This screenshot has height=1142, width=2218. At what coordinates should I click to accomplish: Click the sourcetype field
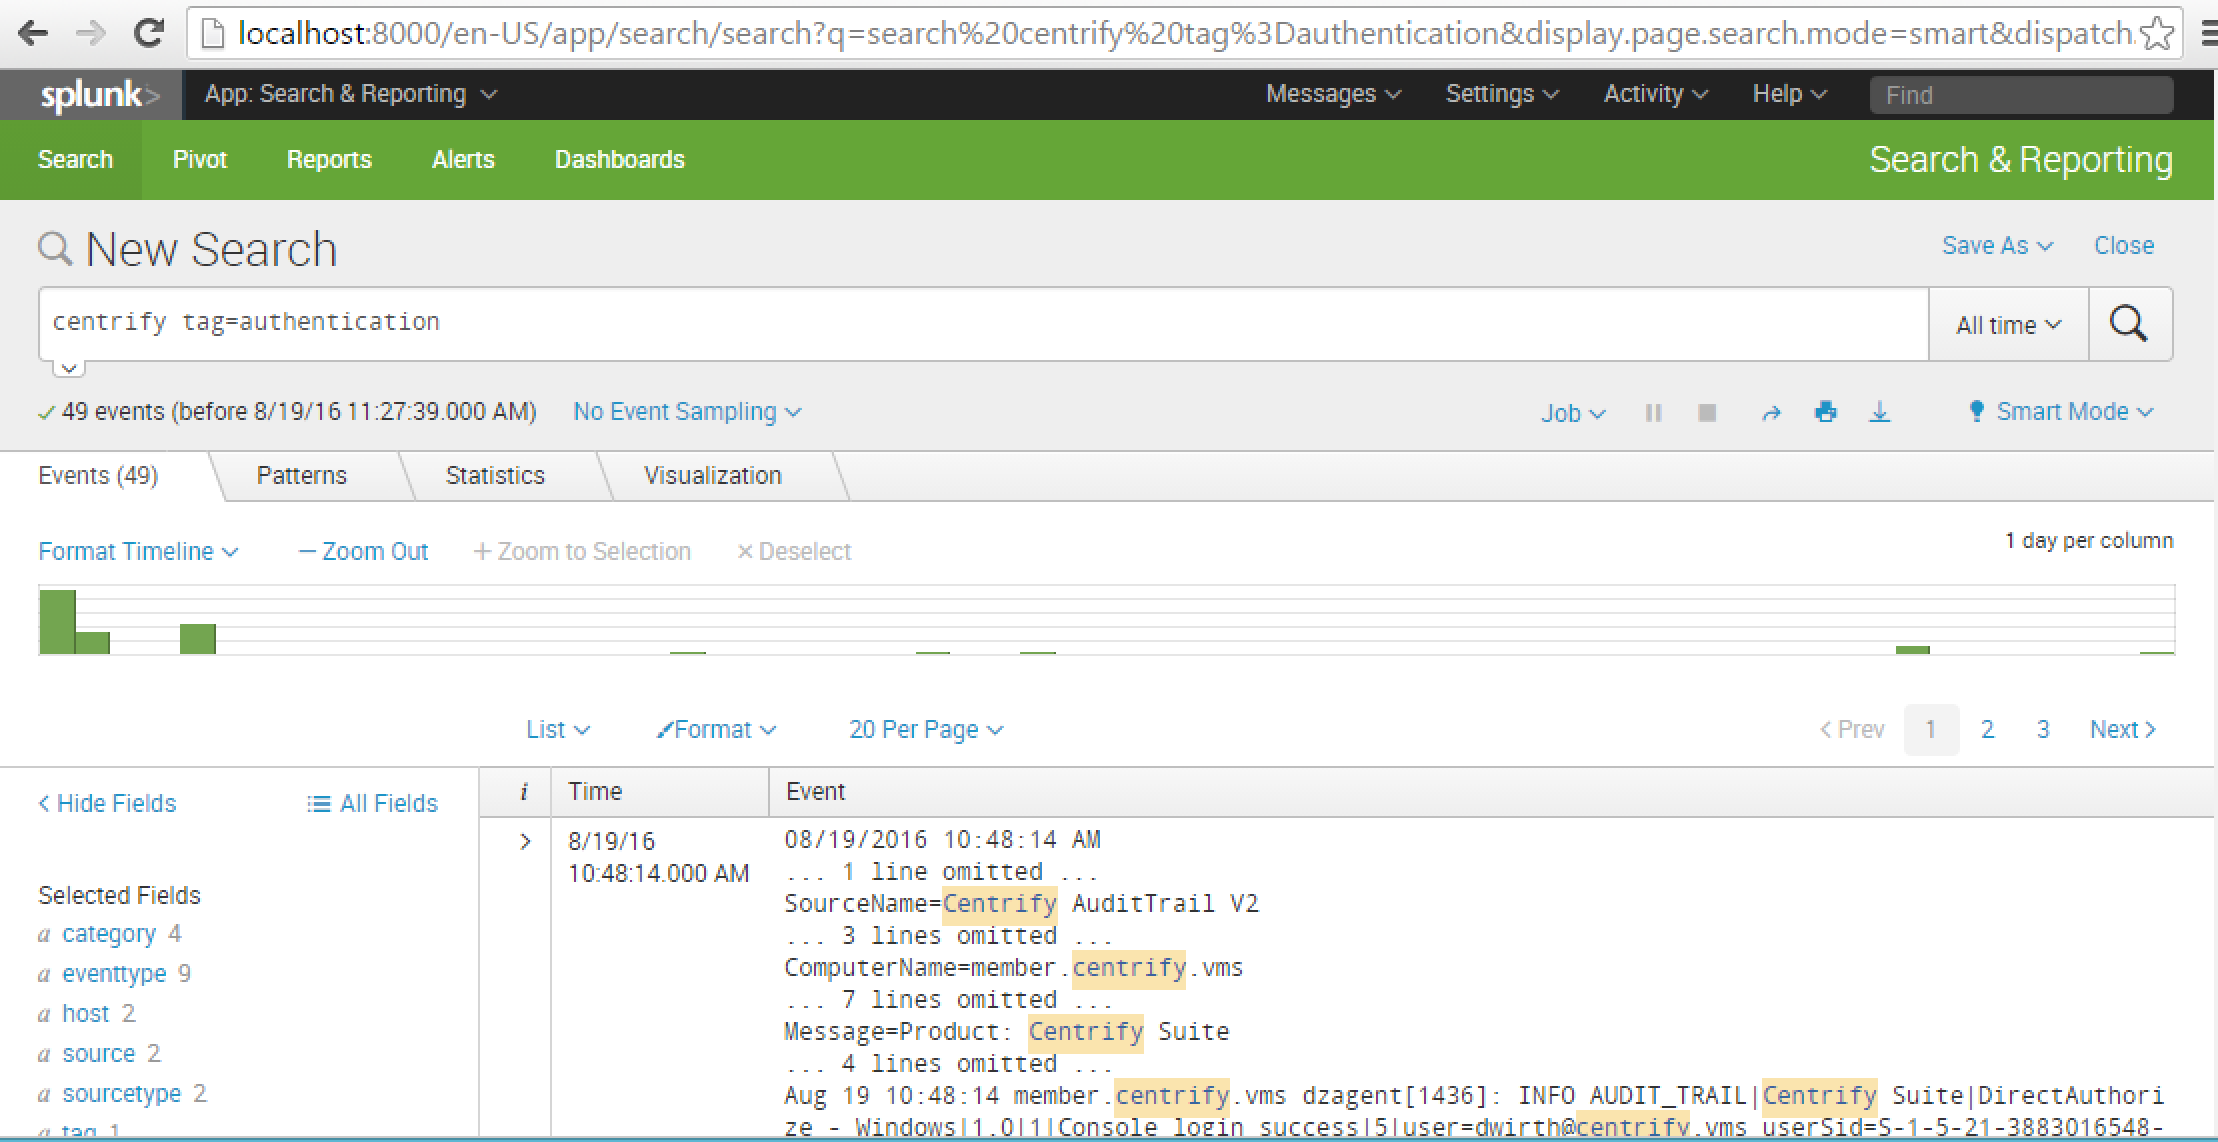122,1094
